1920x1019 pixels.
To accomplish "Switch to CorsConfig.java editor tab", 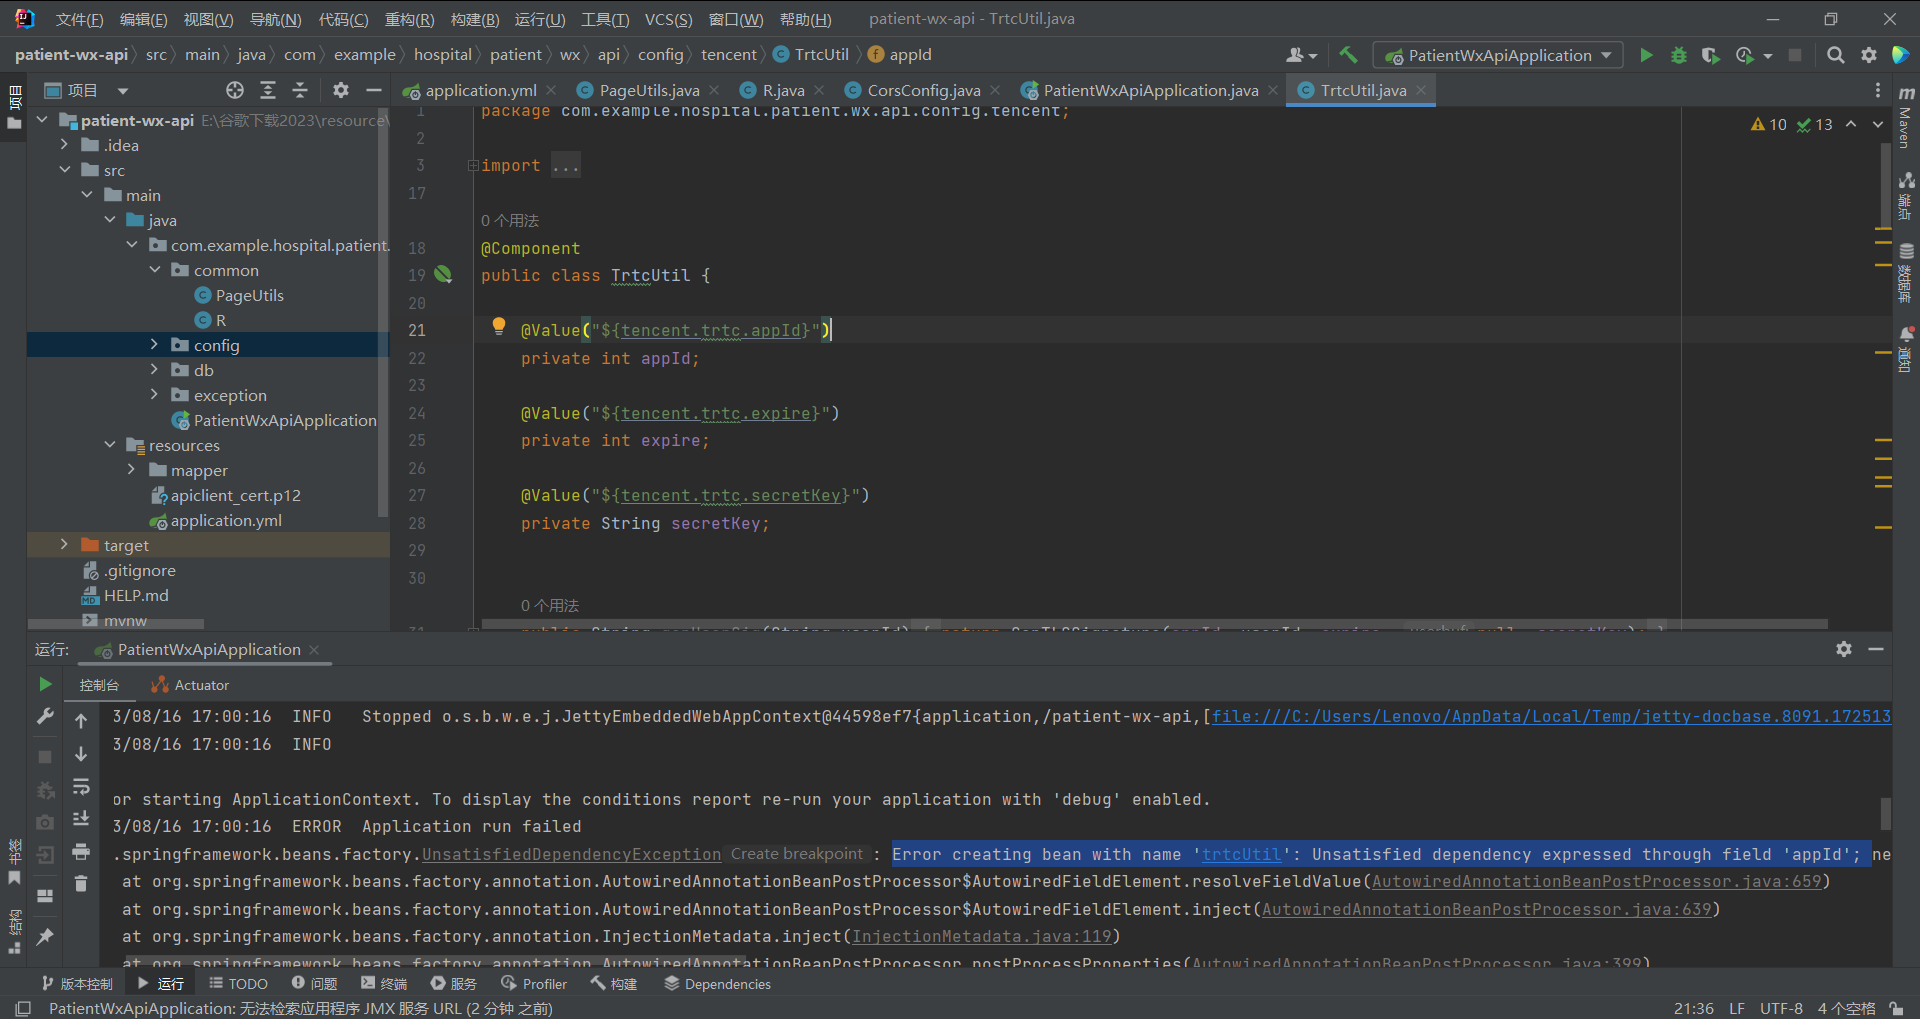I will pyautogui.click(x=923, y=90).
